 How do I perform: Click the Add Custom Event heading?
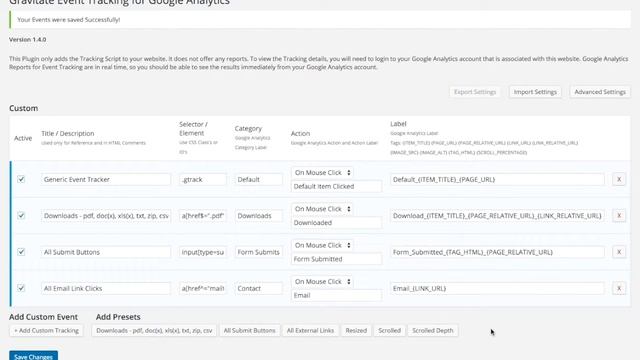[43, 317]
